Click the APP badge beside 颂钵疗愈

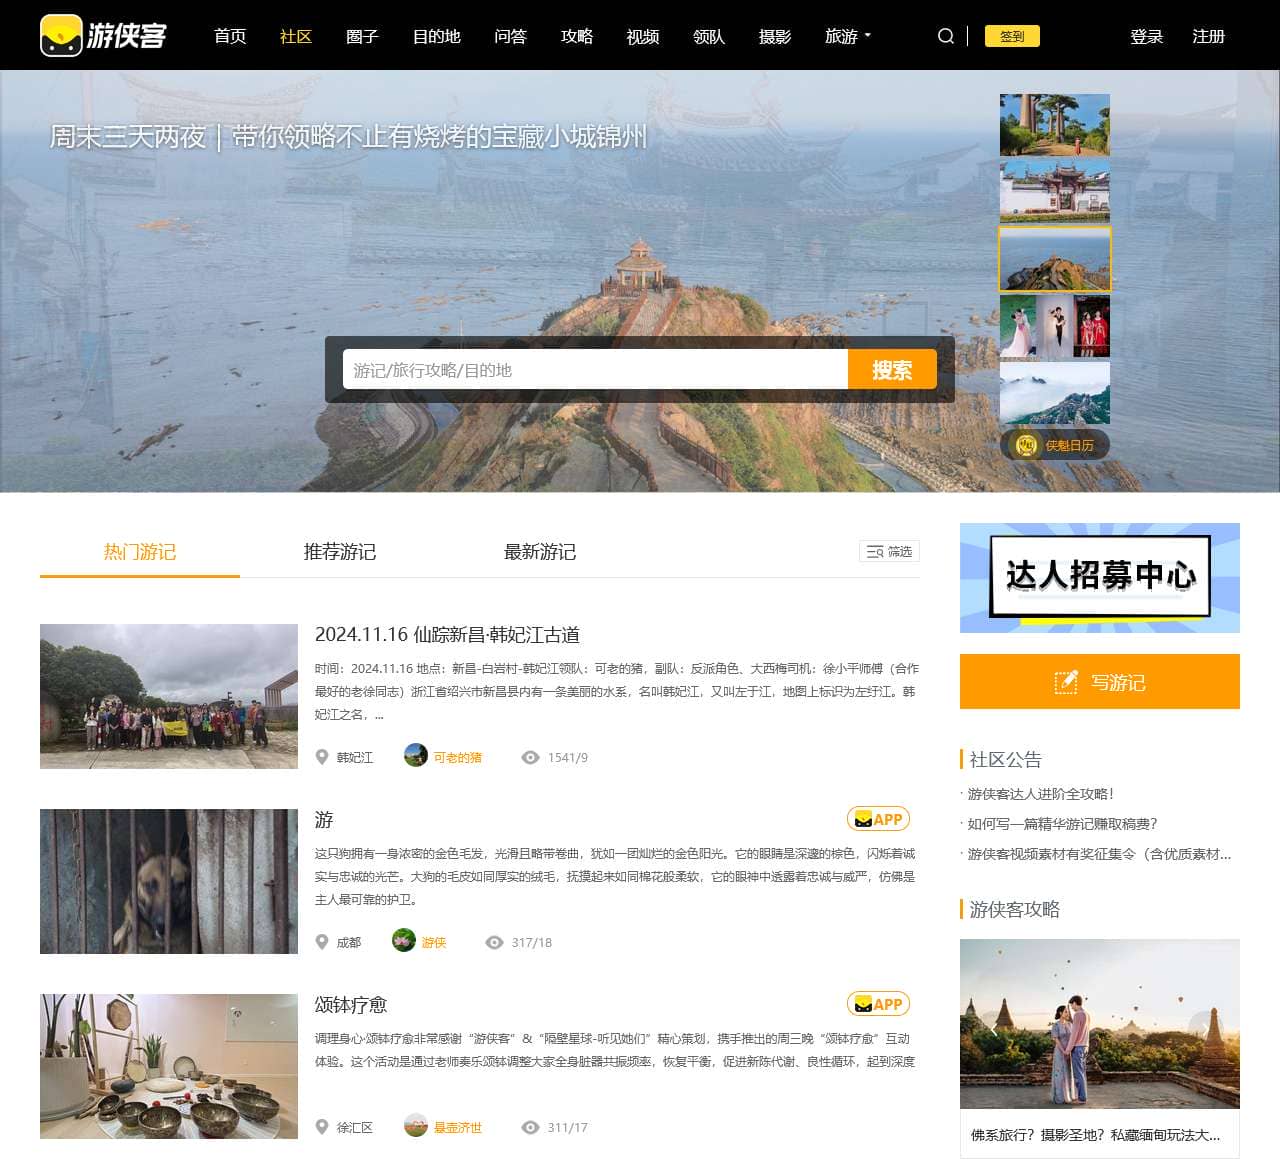pos(878,1004)
